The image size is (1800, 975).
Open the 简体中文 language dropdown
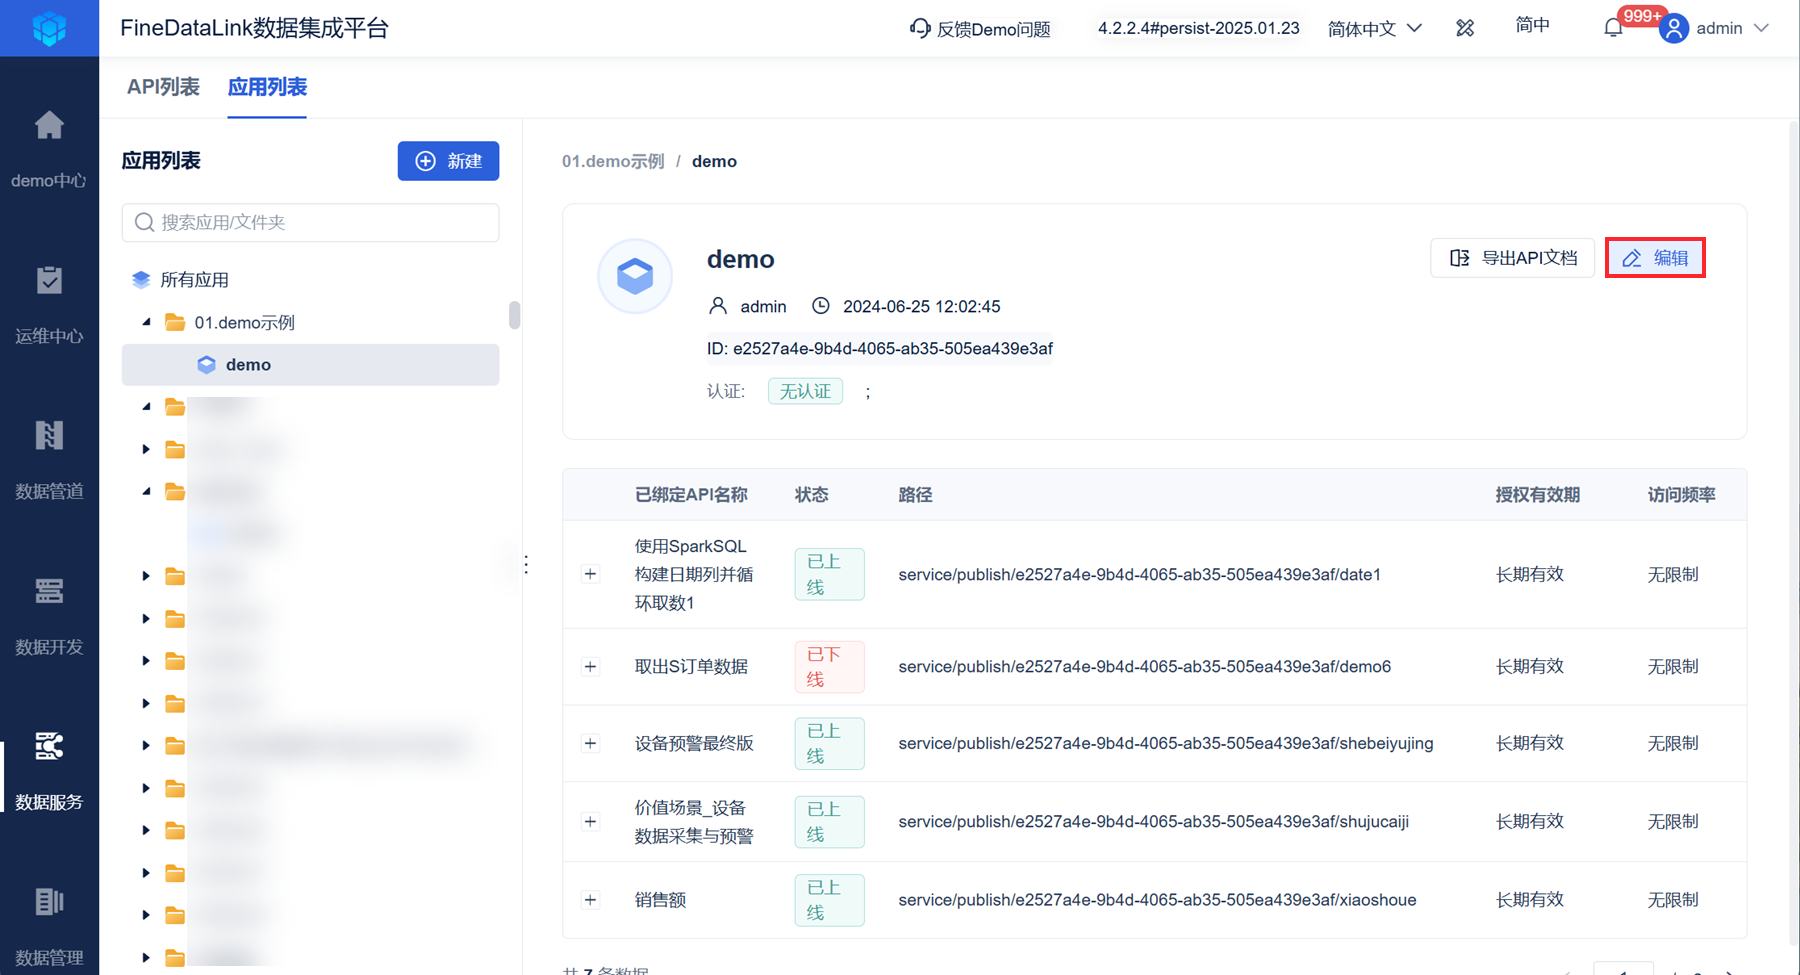point(1374,28)
